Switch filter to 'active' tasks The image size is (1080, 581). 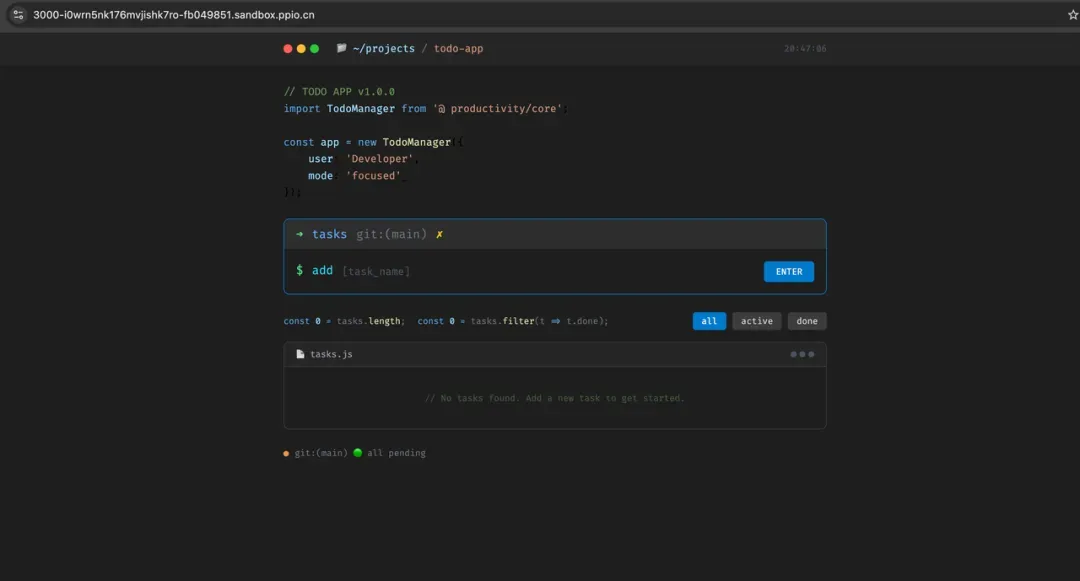pos(756,321)
